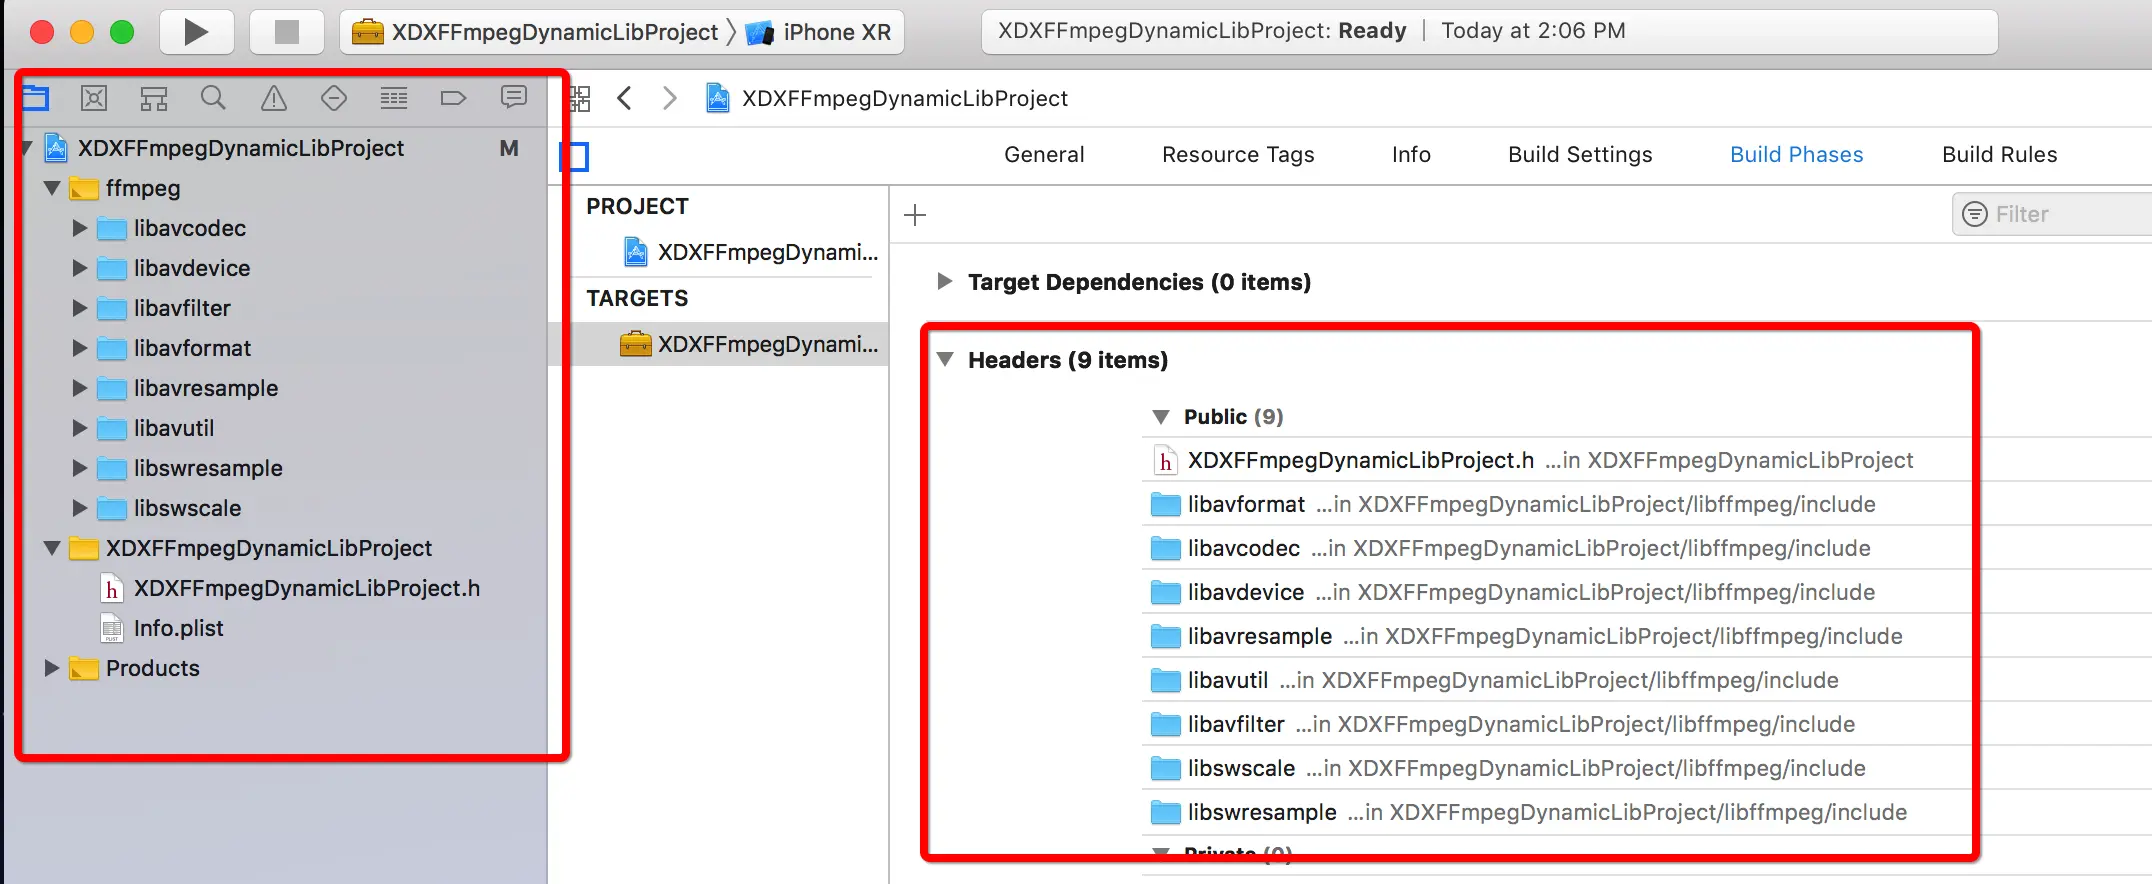
Task: Go back in editor history
Action: pyautogui.click(x=625, y=98)
